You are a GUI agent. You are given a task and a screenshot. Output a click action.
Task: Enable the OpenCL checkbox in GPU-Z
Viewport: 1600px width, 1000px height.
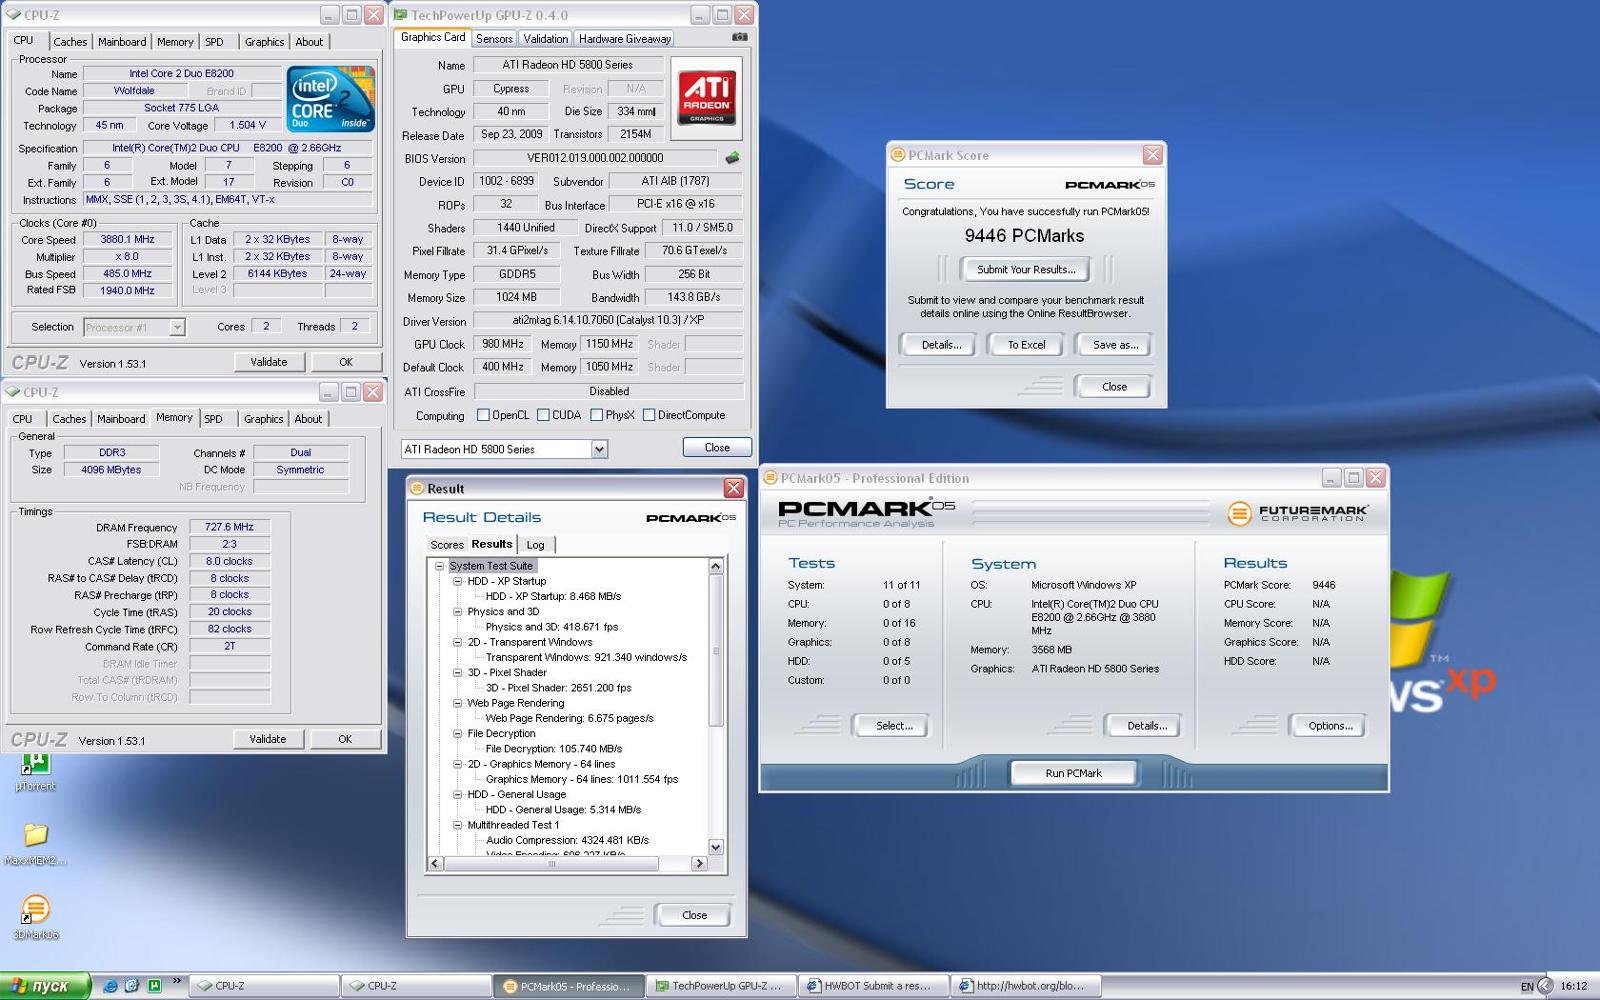[x=483, y=415]
